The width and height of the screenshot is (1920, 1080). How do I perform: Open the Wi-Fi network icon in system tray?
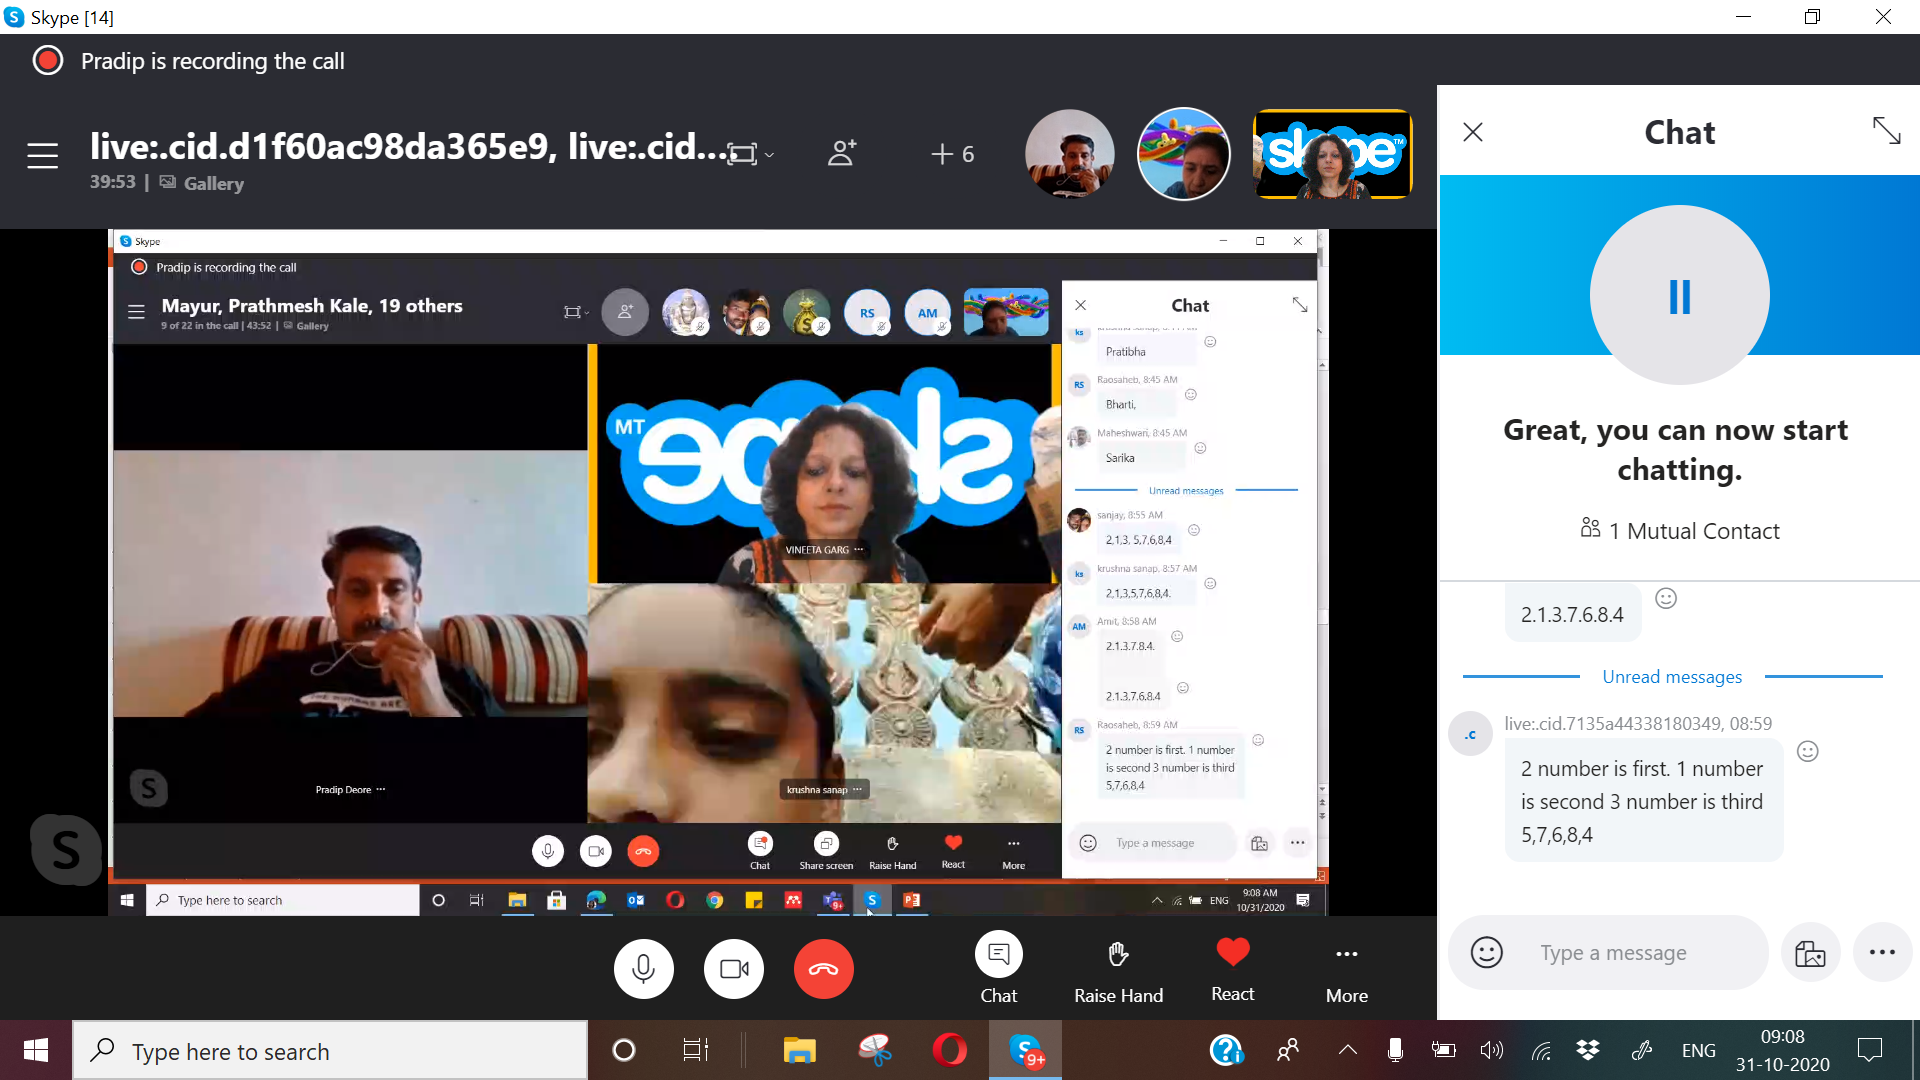pyautogui.click(x=1541, y=1050)
